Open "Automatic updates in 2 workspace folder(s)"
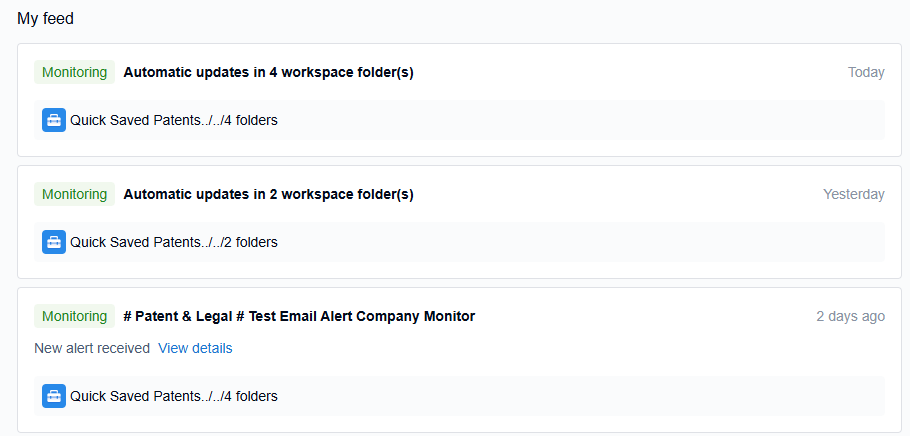The image size is (910, 436). click(268, 194)
